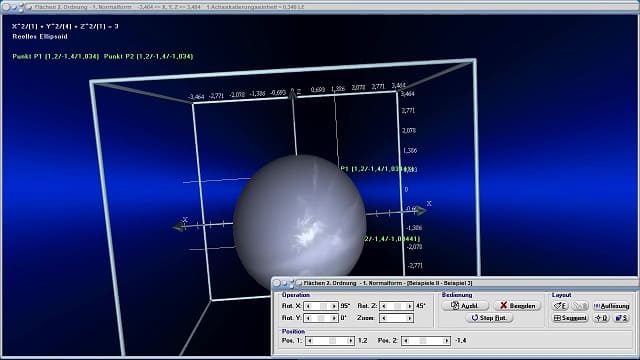640x360 pixels.
Task: Click scale label 2,771 on right axis
Action: point(408,111)
